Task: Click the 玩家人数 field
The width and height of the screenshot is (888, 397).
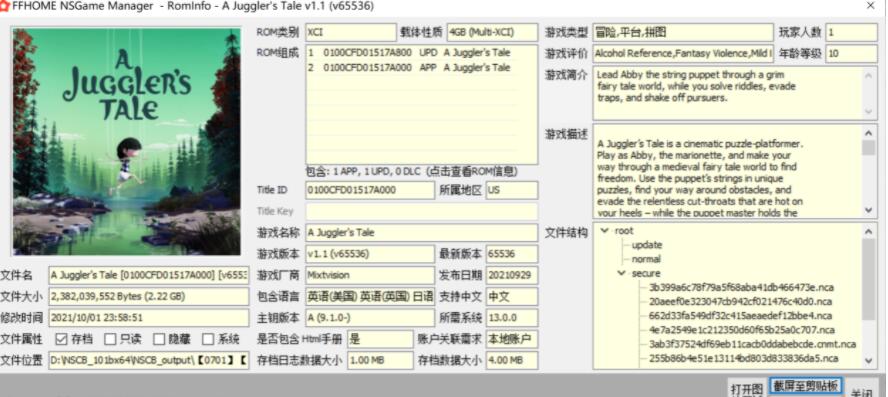Action: pyautogui.click(x=851, y=32)
